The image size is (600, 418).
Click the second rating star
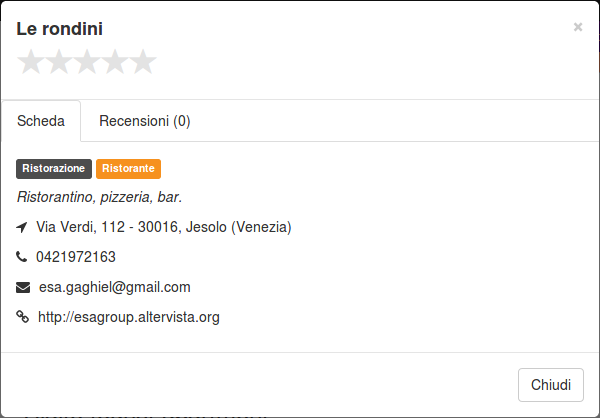[59, 62]
